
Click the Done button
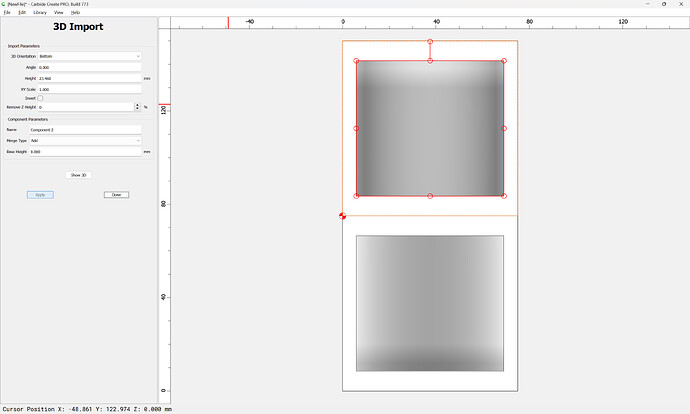pos(116,194)
